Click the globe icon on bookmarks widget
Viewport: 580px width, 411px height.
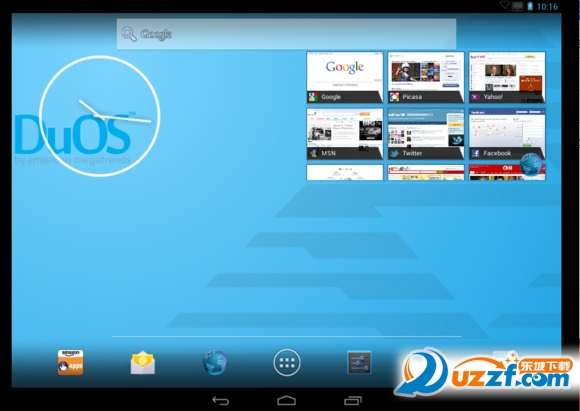(x=531, y=164)
